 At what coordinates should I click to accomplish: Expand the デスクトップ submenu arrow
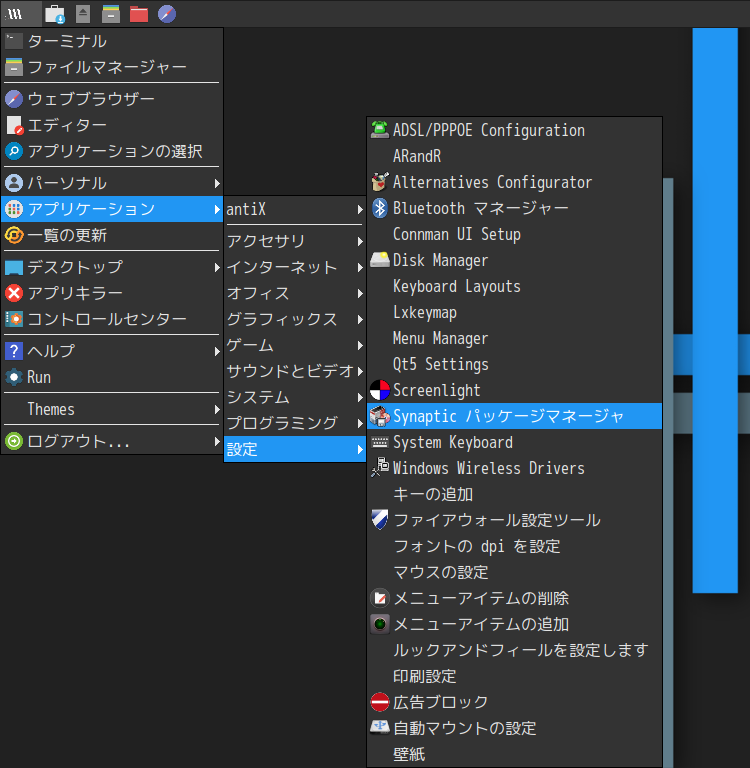(217, 267)
